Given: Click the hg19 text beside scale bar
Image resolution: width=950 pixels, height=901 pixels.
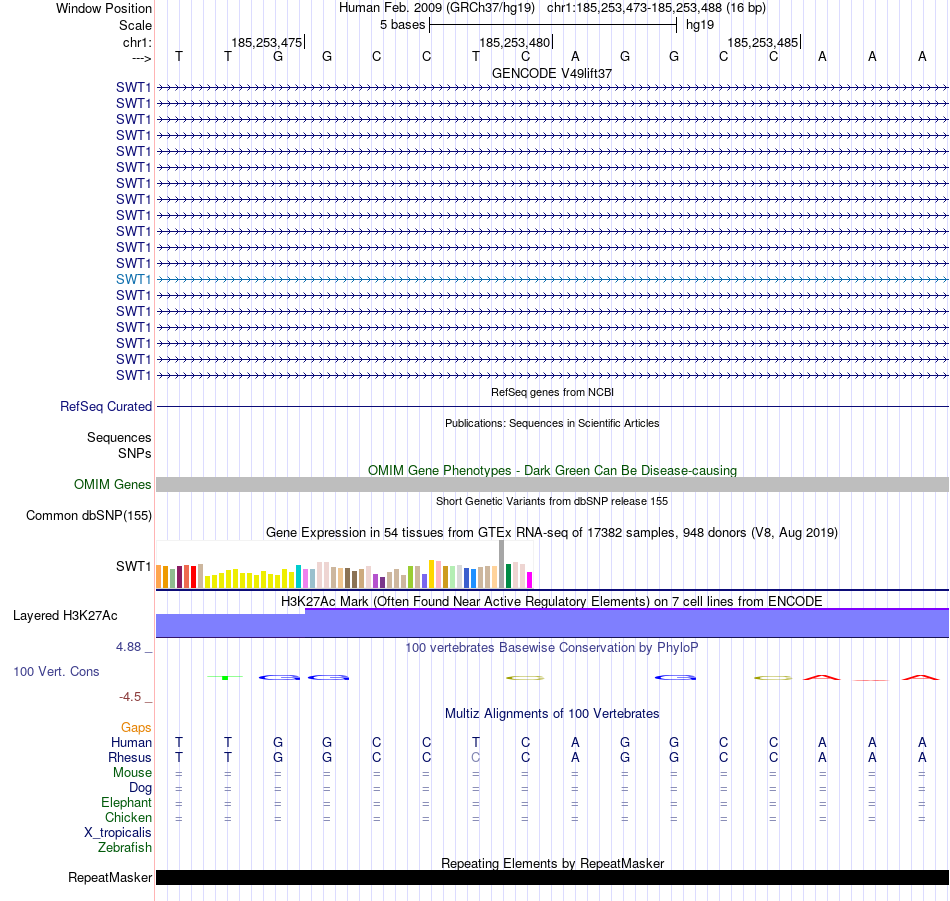Looking at the screenshot, I should (700, 25).
